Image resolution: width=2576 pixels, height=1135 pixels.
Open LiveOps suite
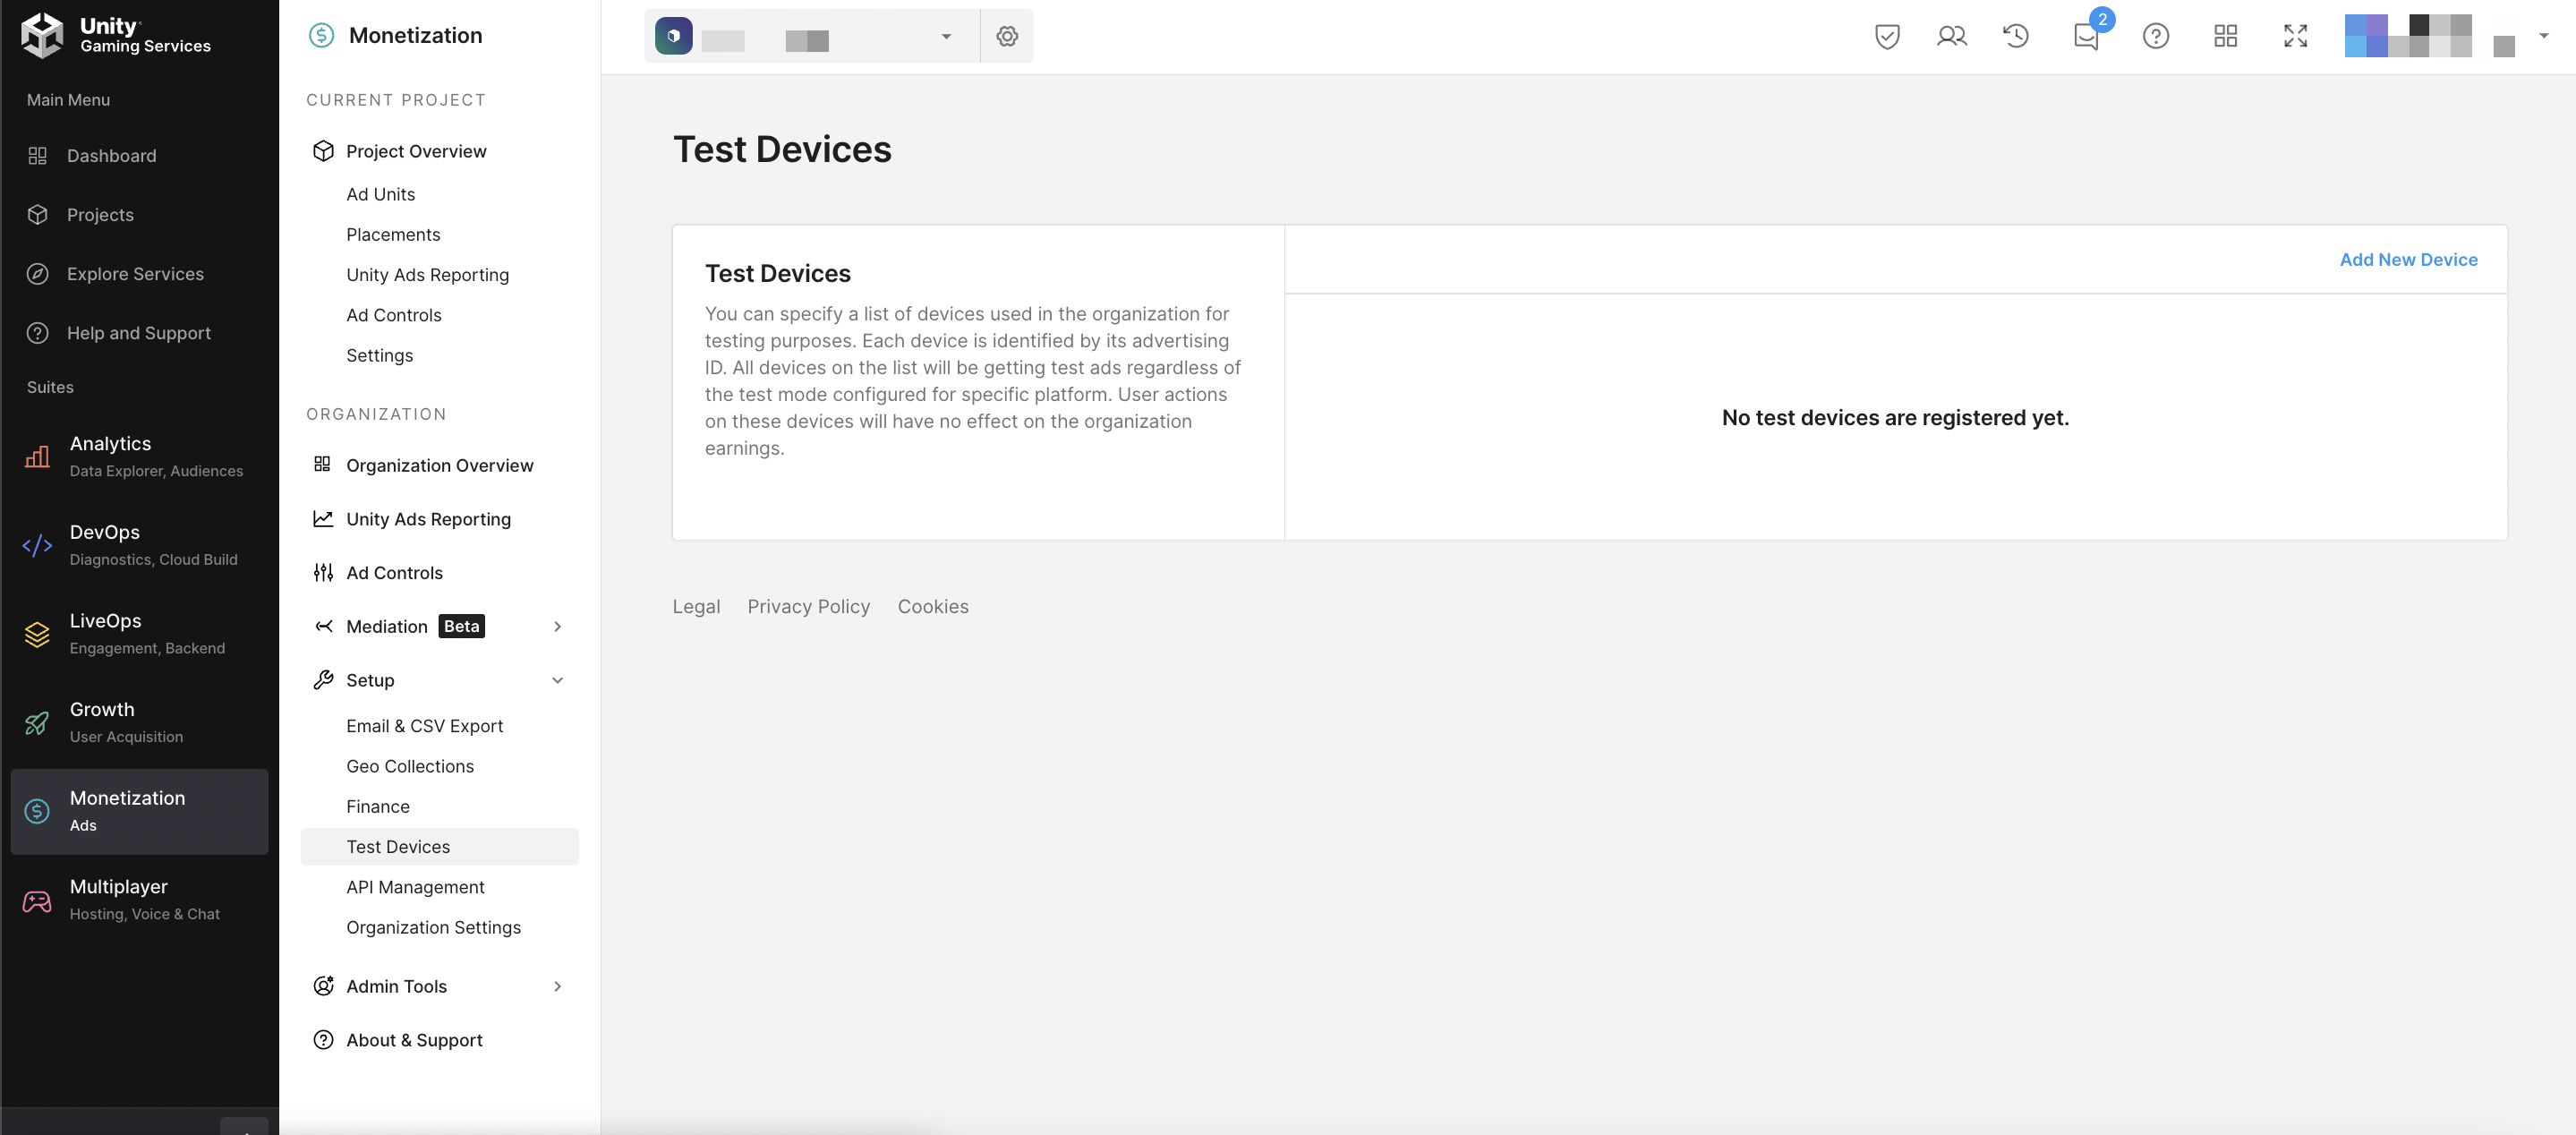click(139, 634)
